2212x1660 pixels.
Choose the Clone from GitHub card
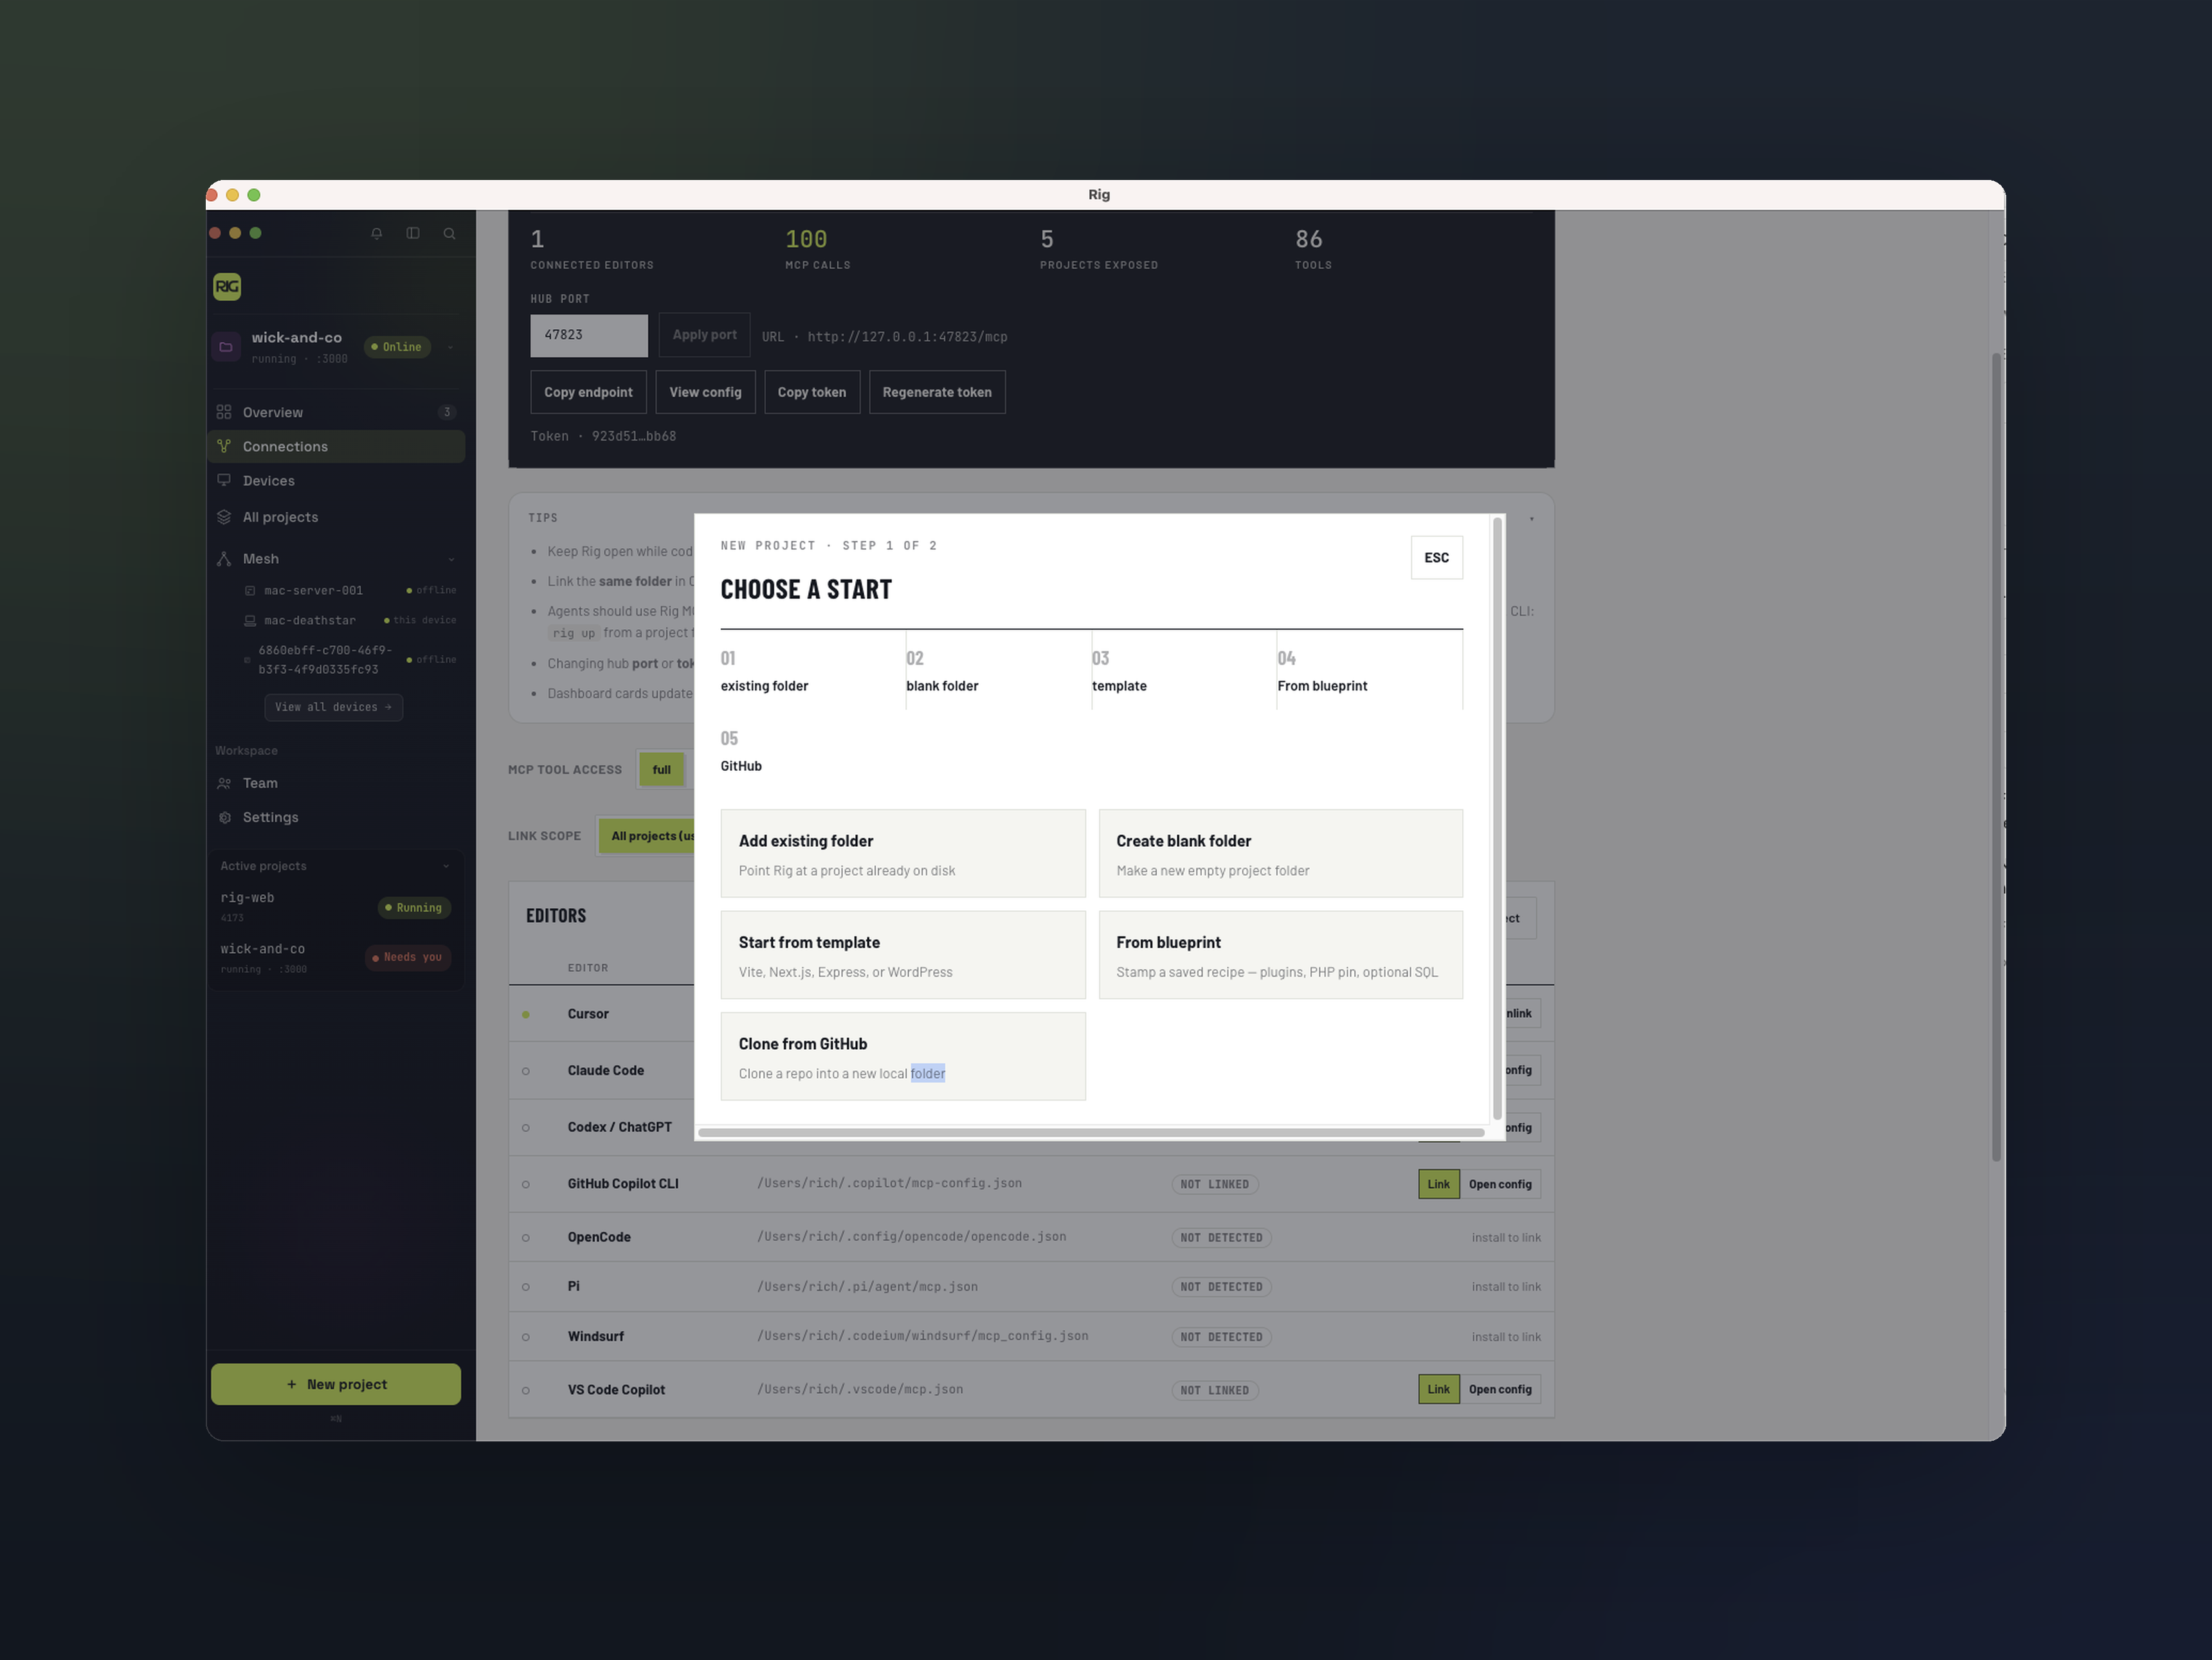pyautogui.click(x=903, y=1057)
